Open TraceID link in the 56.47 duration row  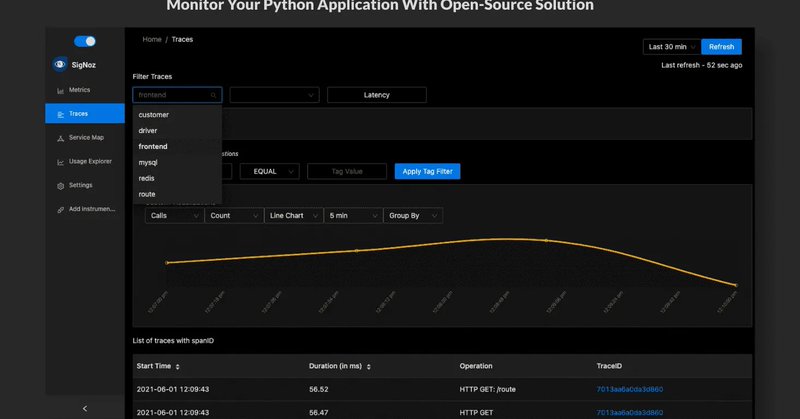click(x=630, y=412)
